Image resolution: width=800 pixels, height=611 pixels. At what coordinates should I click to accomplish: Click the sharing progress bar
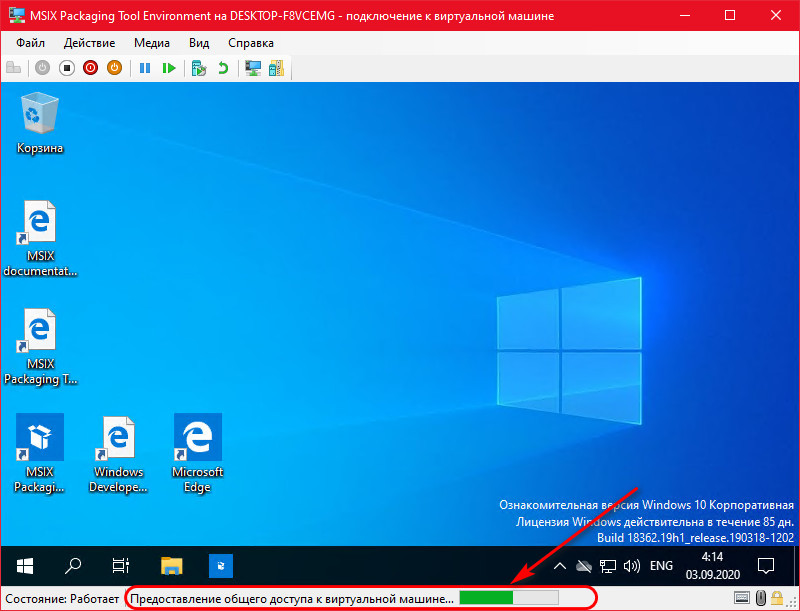click(509, 597)
